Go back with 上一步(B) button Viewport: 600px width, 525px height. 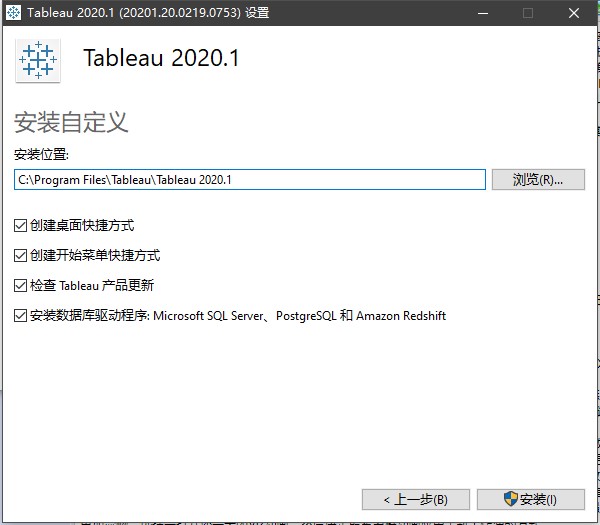tap(416, 499)
